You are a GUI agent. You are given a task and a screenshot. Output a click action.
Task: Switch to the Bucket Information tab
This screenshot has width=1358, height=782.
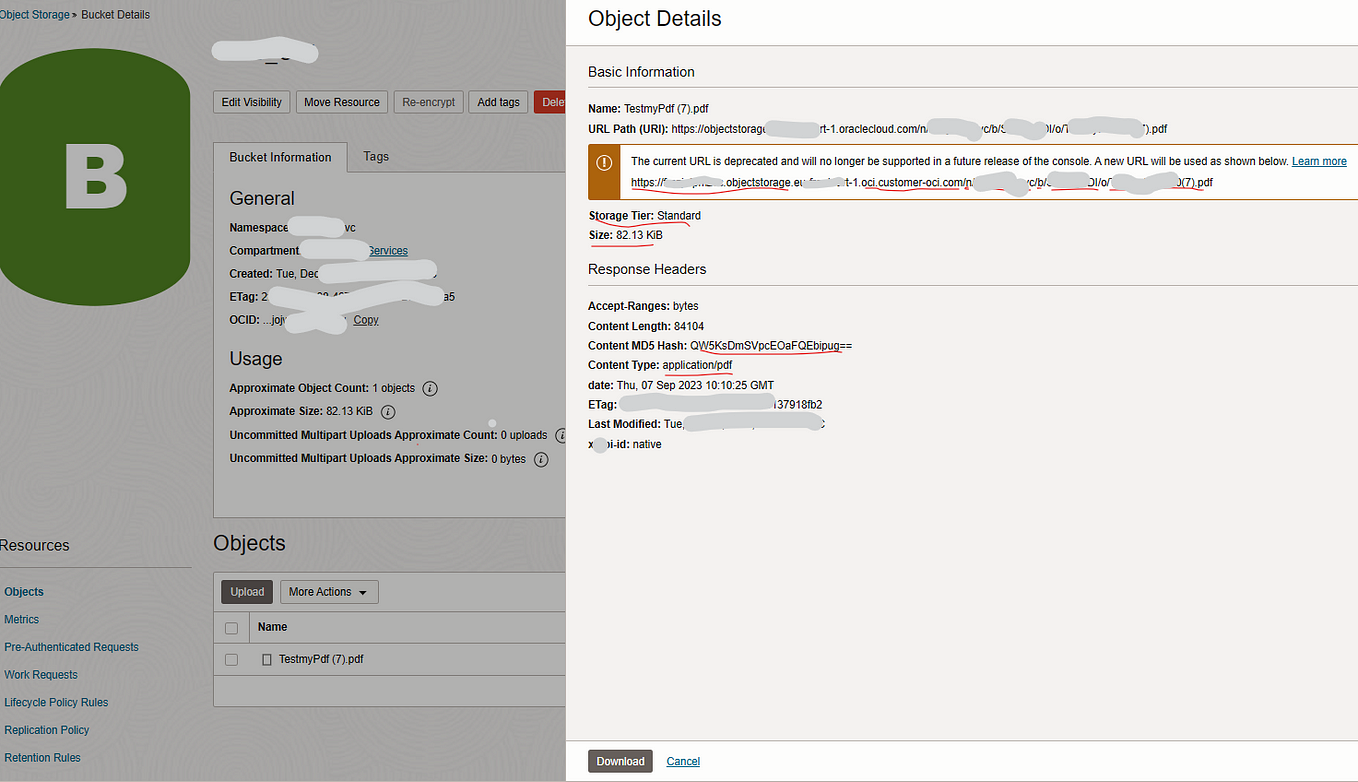click(280, 157)
